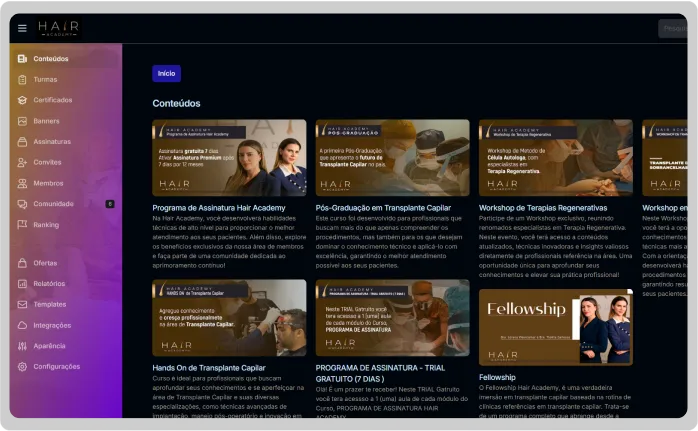The image size is (698, 431).
Task: Go to Conteúdos in the sidebar
Action: click(x=50, y=59)
